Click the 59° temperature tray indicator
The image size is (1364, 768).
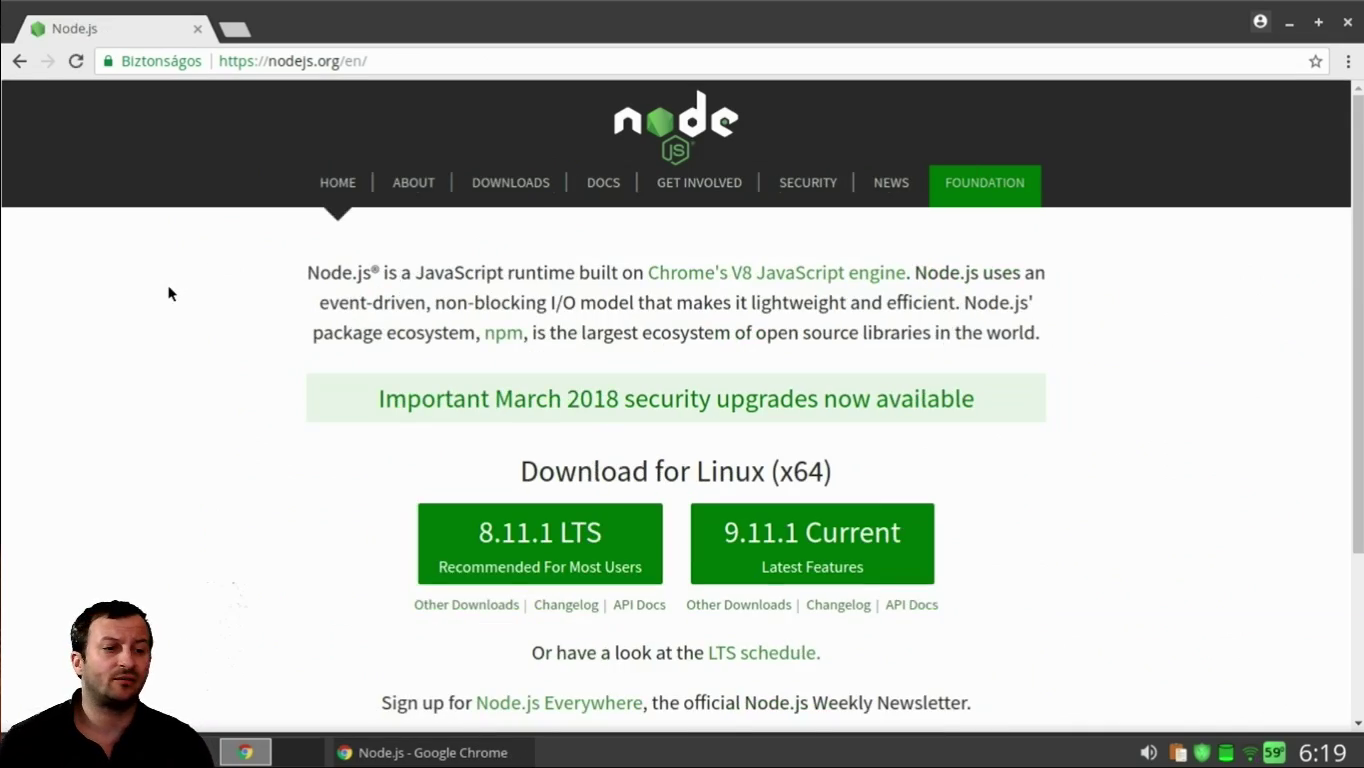1274,752
